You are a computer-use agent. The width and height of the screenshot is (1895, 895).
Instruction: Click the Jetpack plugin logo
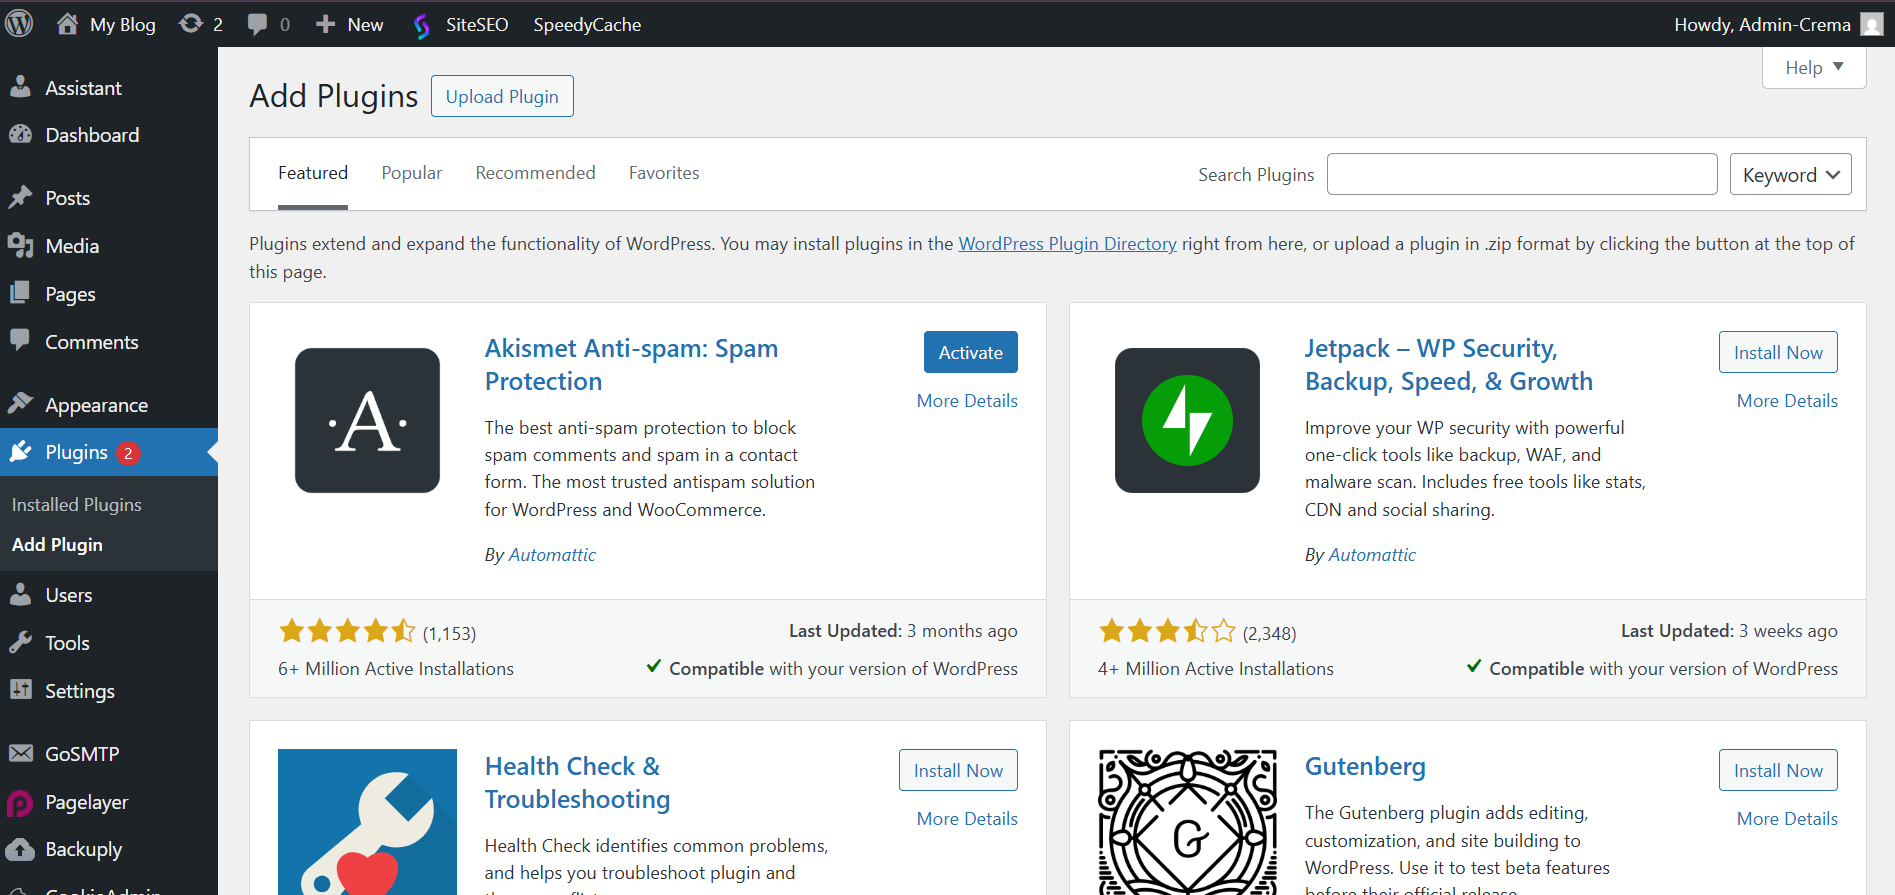tap(1187, 420)
